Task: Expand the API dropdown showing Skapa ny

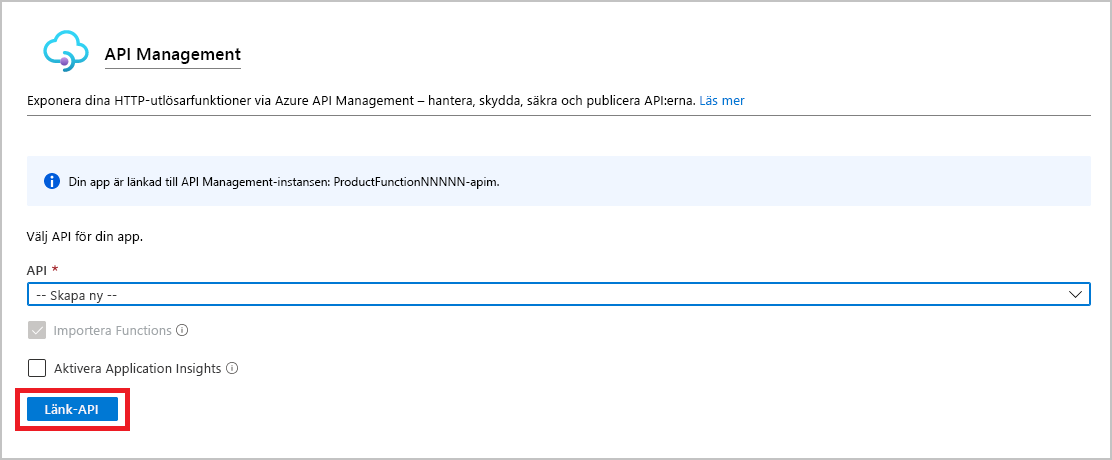Action: [x=559, y=295]
